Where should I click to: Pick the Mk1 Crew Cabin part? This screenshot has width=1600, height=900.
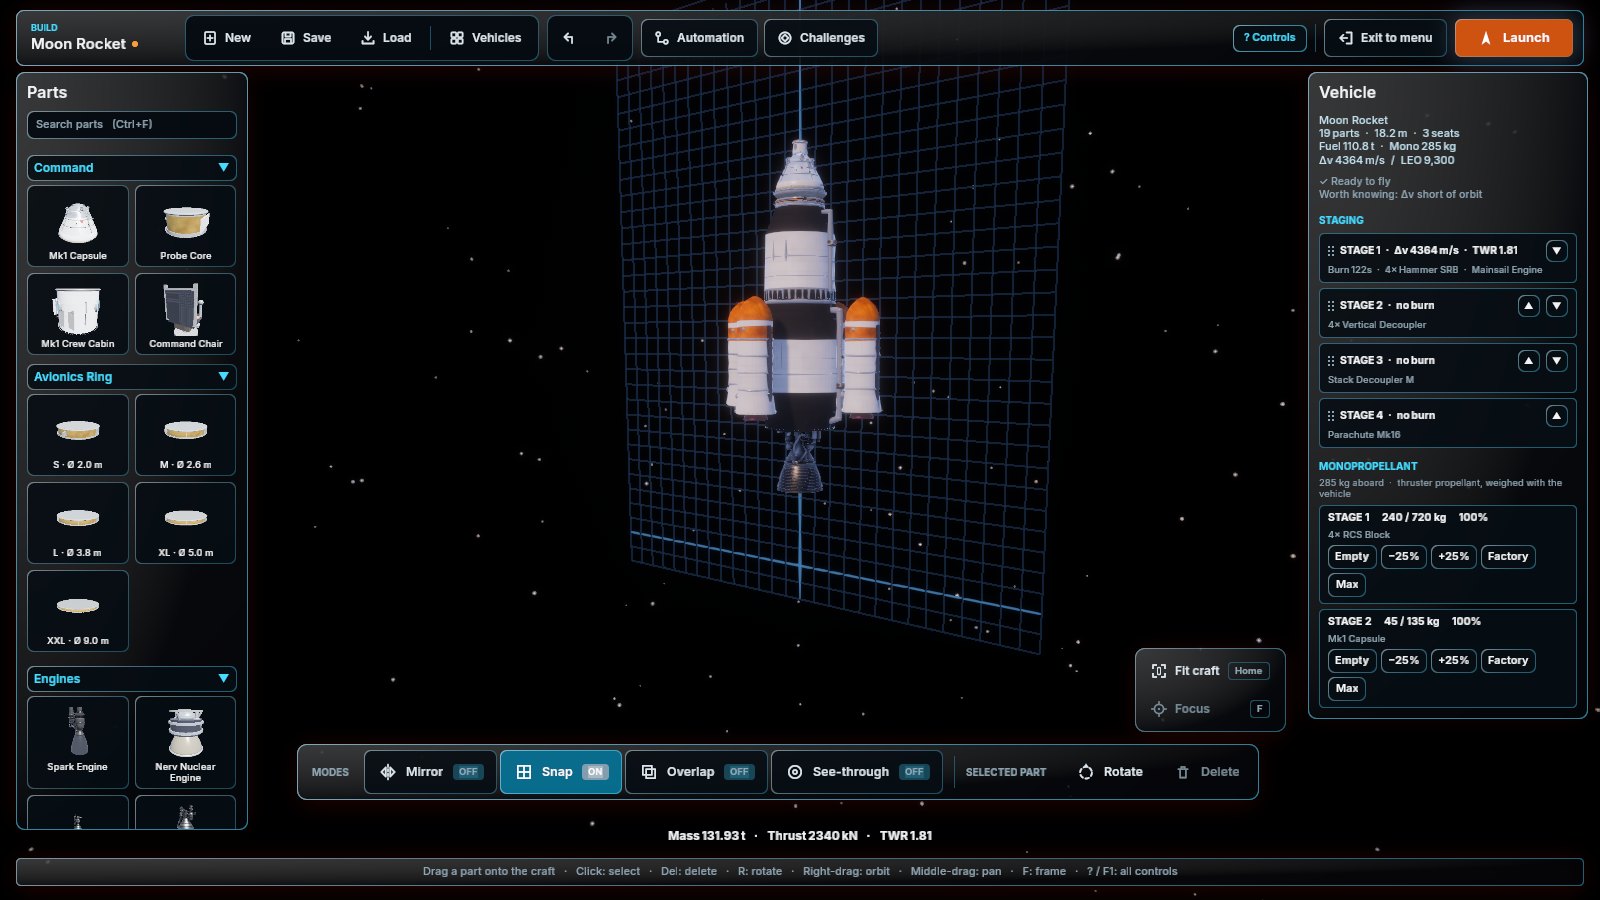pyautogui.click(x=78, y=314)
